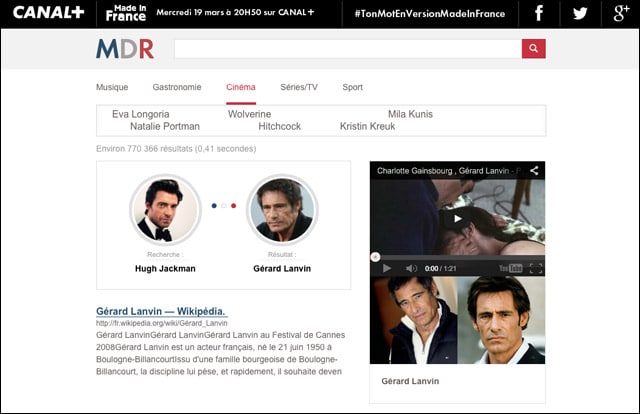The height and width of the screenshot is (414, 640).
Task: Select the Cinéma category tab
Action: click(x=241, y=87)
